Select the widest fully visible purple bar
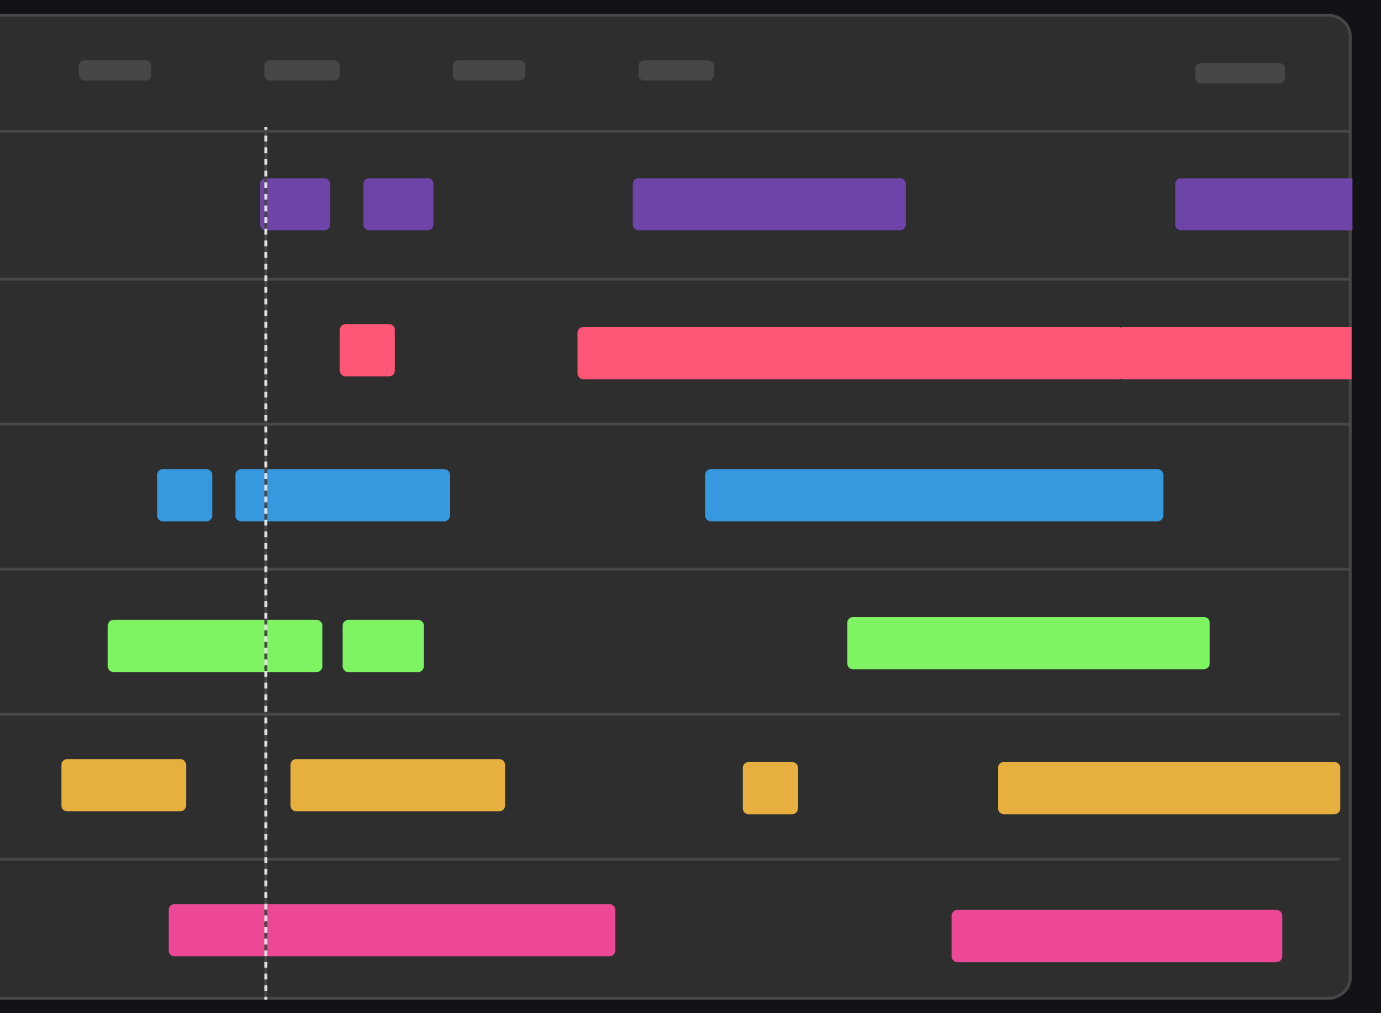The height and width of the screenshot is (1013, 1381). 769,204
